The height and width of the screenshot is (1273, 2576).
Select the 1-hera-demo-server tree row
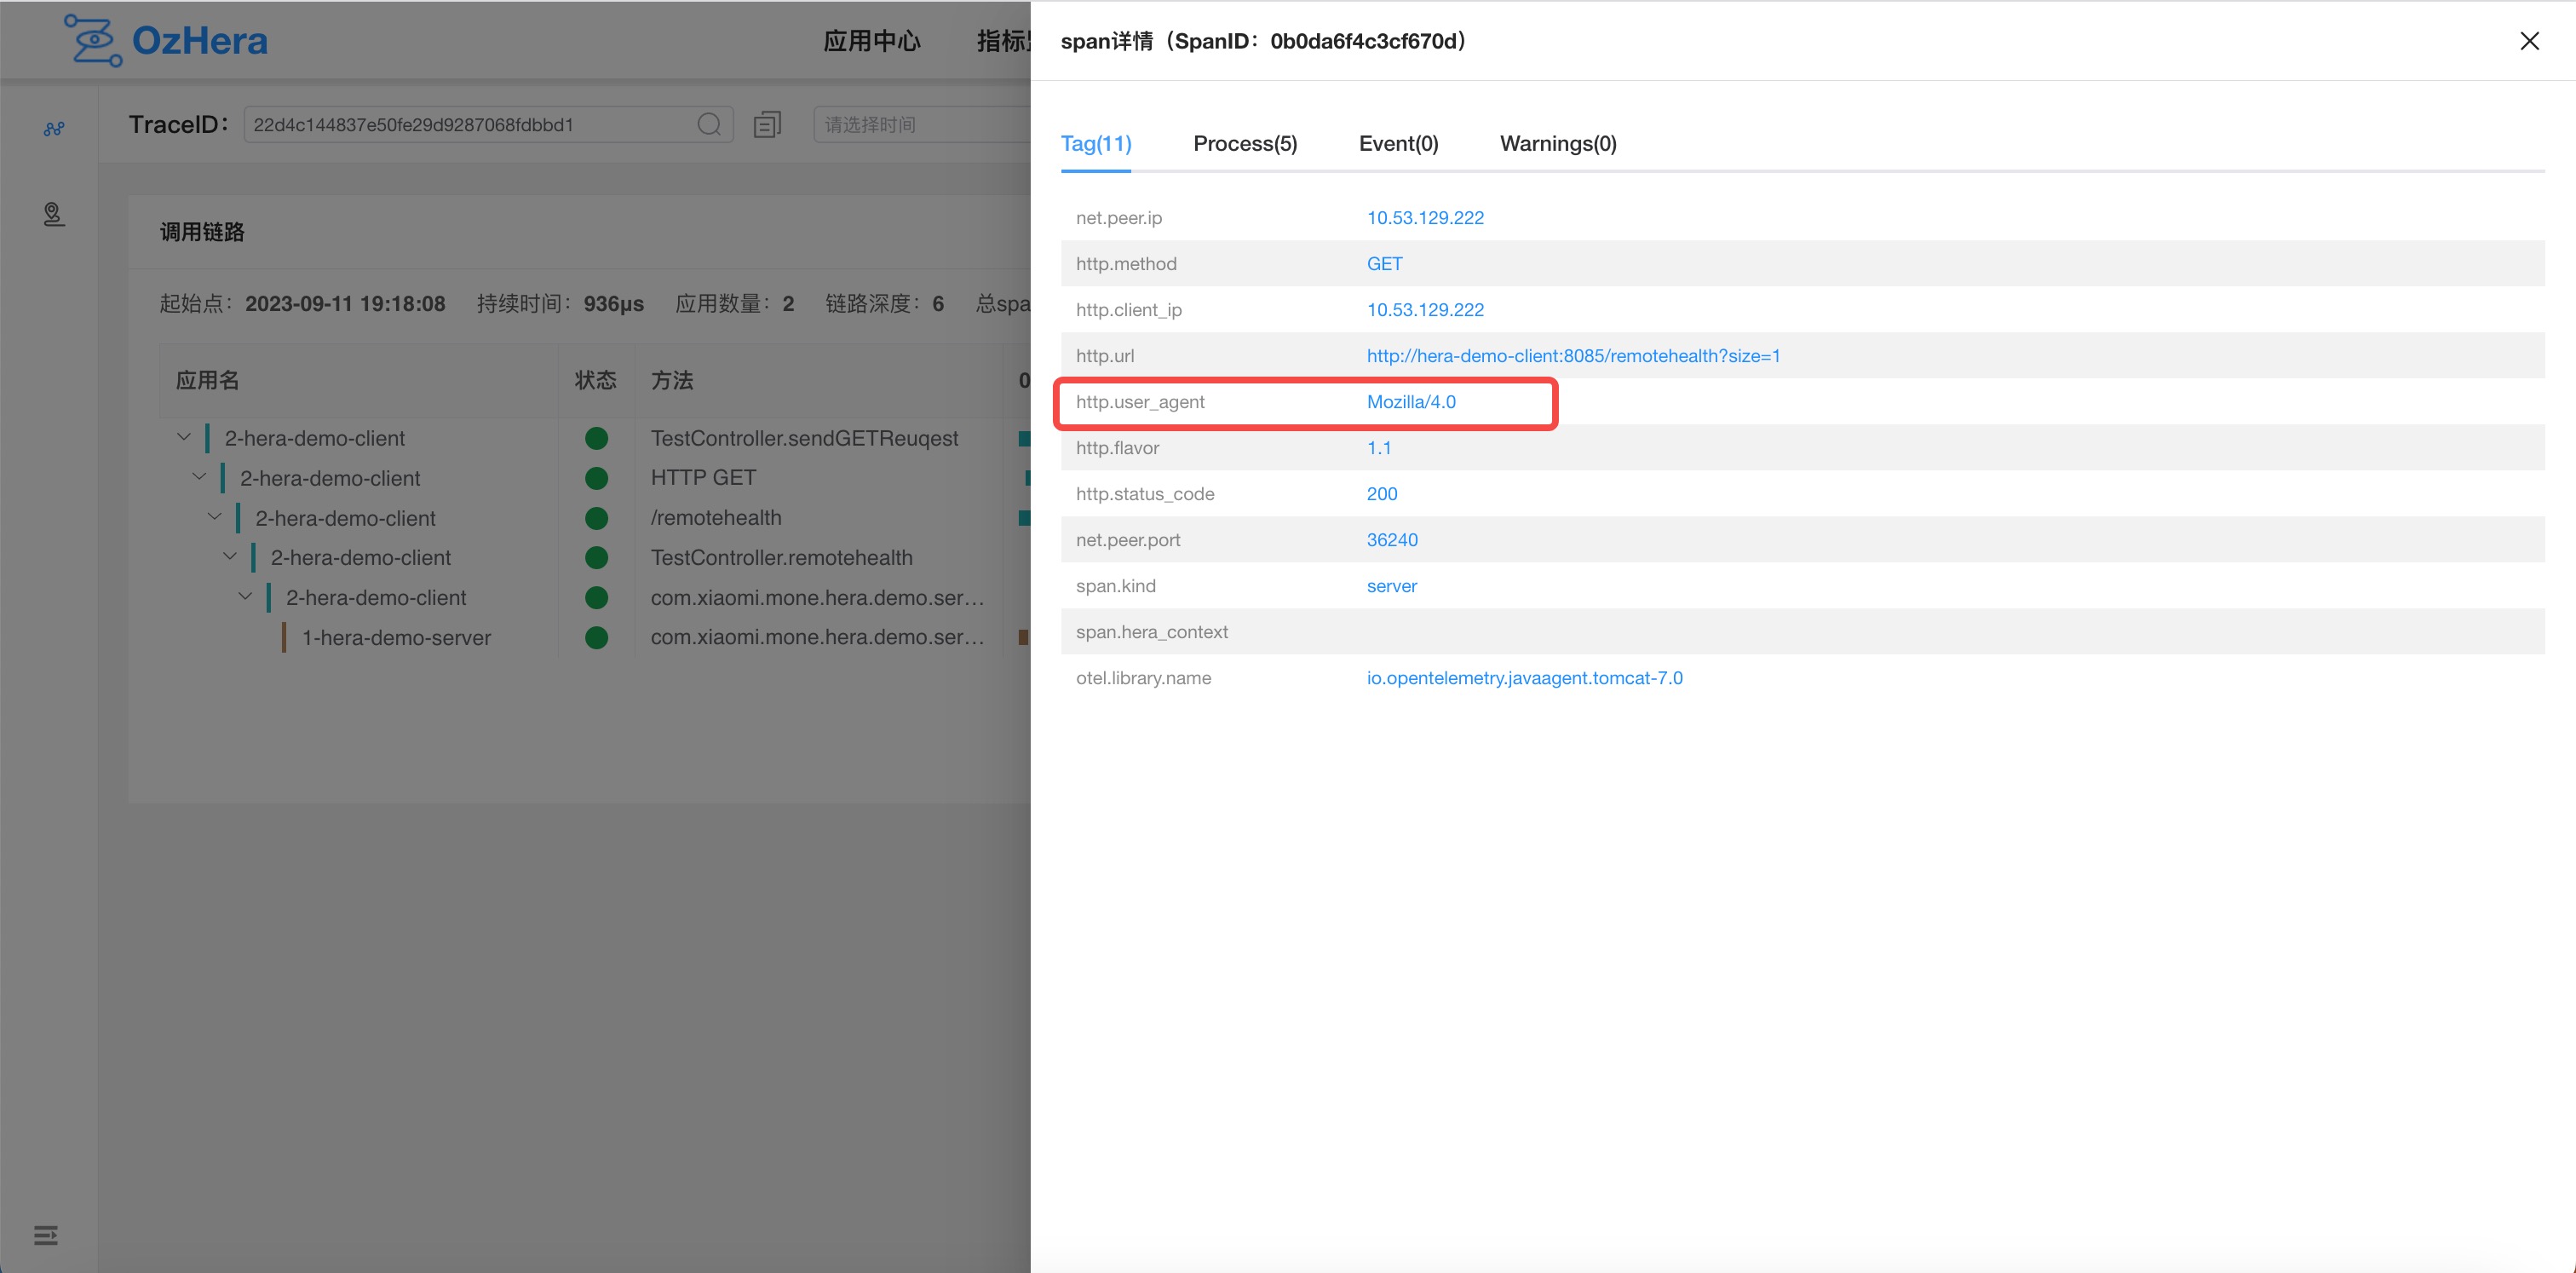[396, 637]
